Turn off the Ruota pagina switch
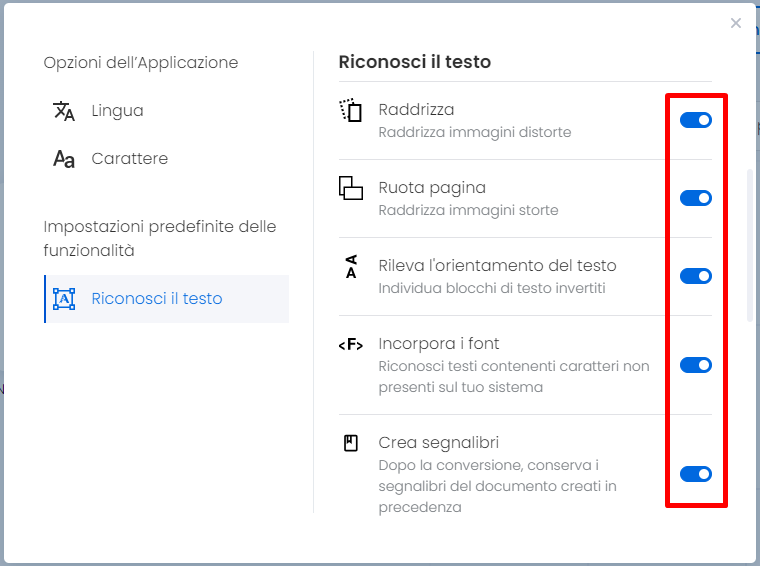 pyautogui.click(x=696, y=198)
